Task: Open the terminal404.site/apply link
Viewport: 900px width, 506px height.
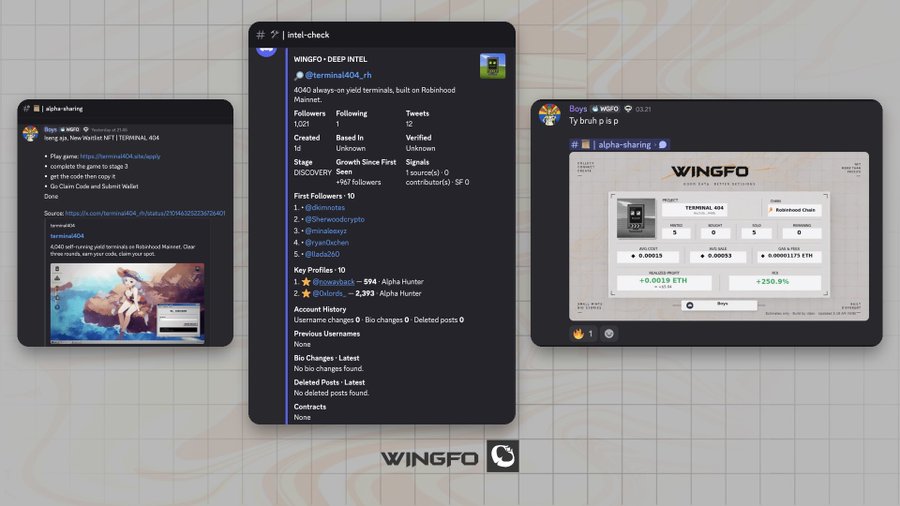Action: click(120, 156)
